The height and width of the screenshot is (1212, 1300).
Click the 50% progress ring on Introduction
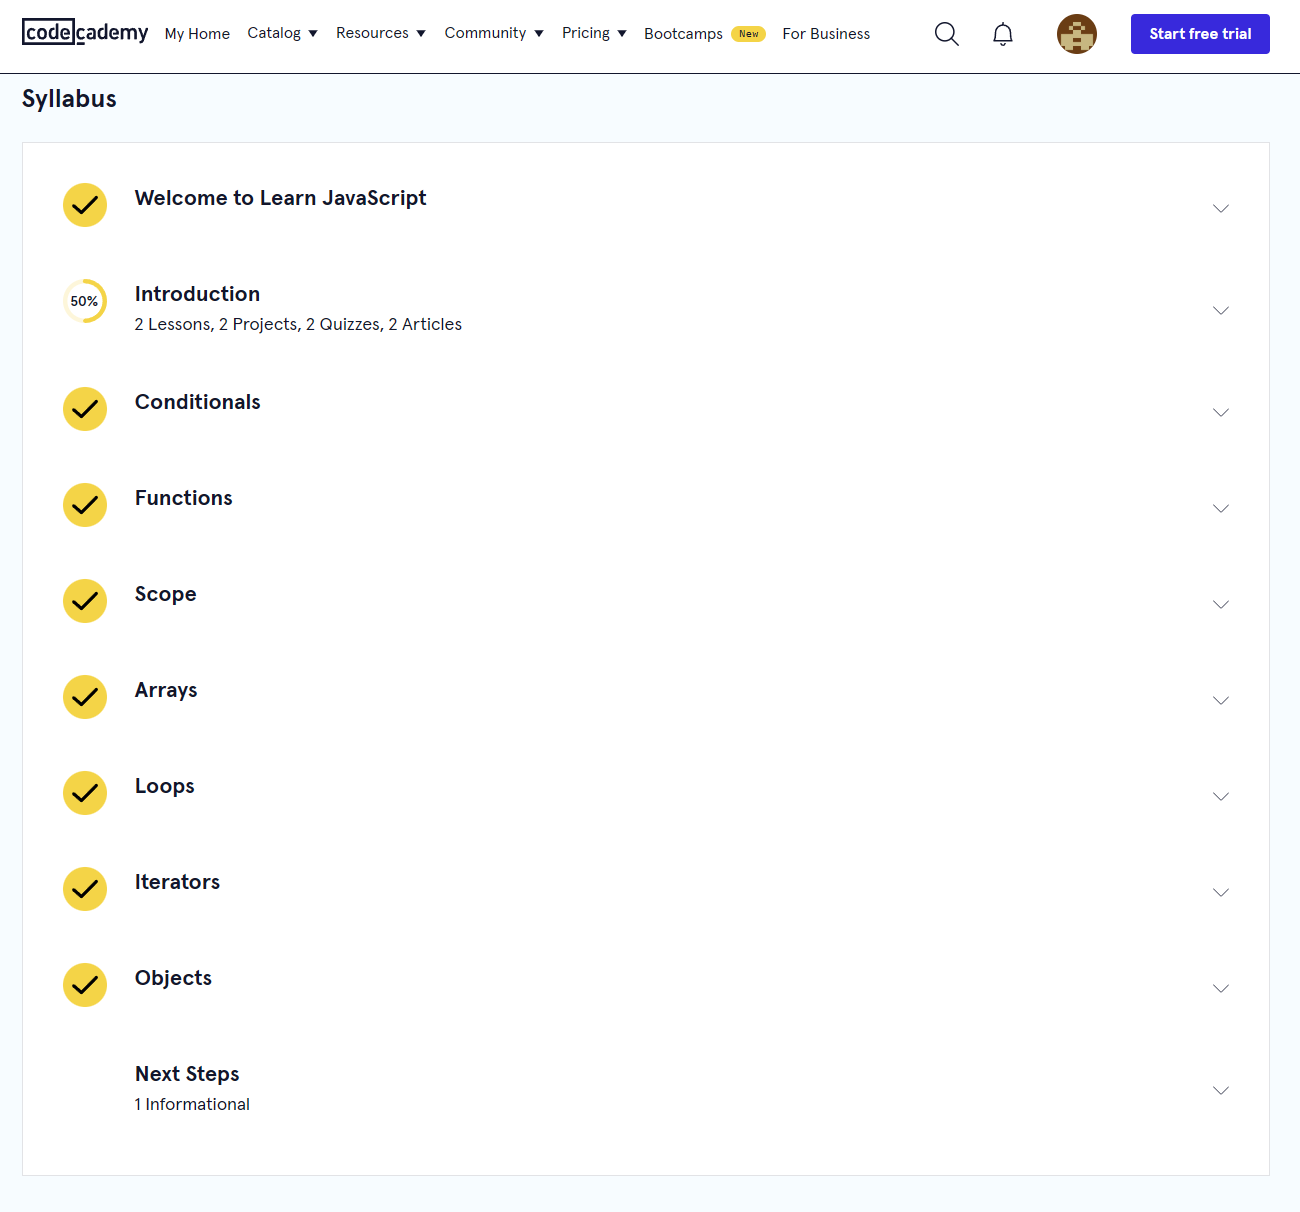click(x=84, y=300)
